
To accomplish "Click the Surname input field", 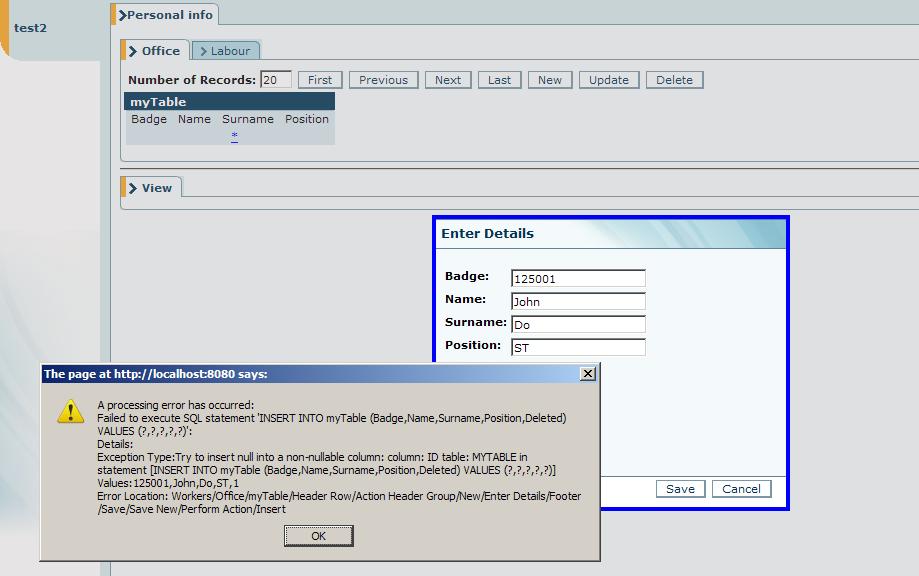I will click(577, 324).
